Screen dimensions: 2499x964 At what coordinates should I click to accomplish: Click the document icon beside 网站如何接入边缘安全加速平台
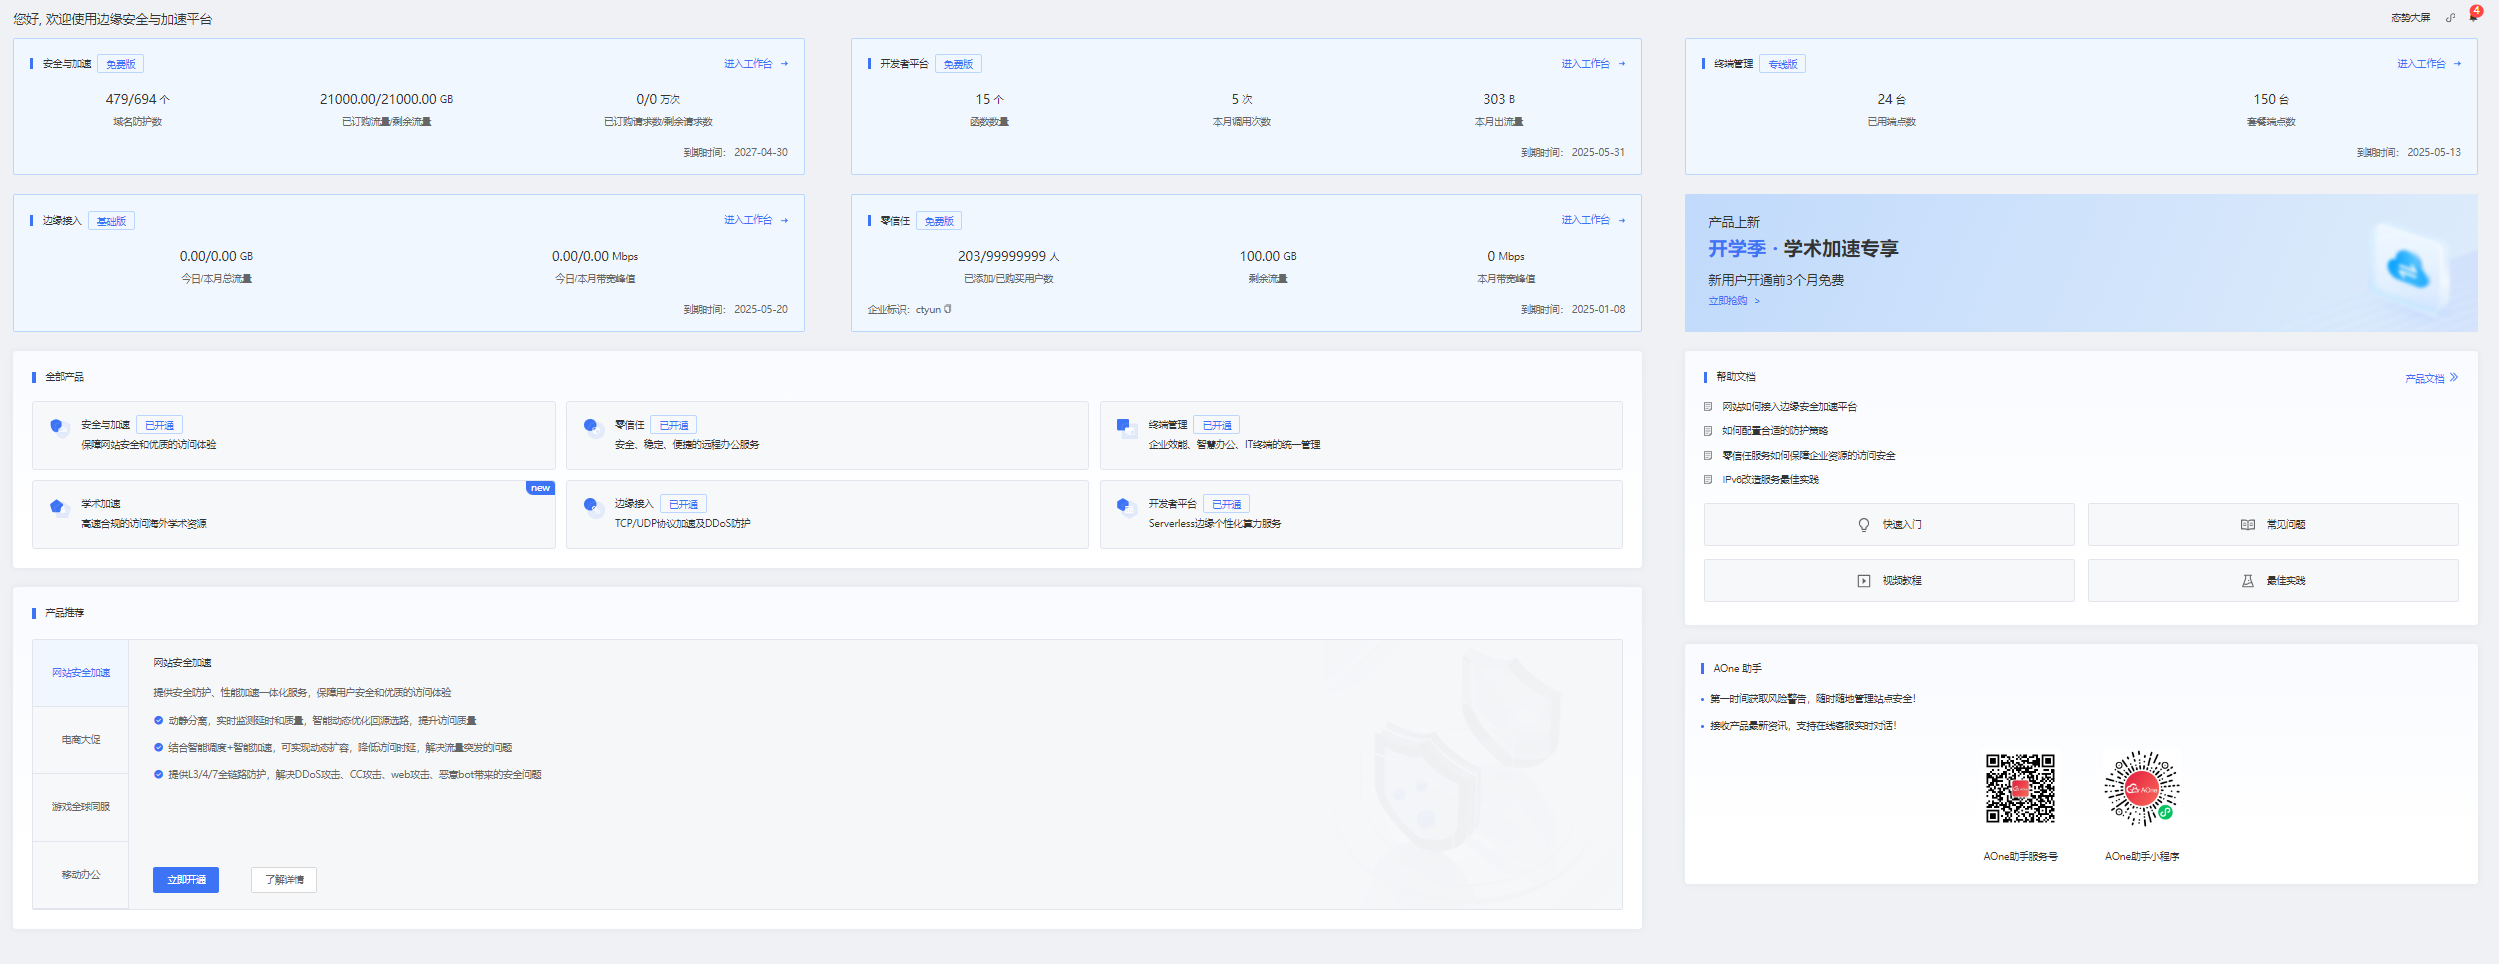pyautogui.click(x=1708, y=407)
